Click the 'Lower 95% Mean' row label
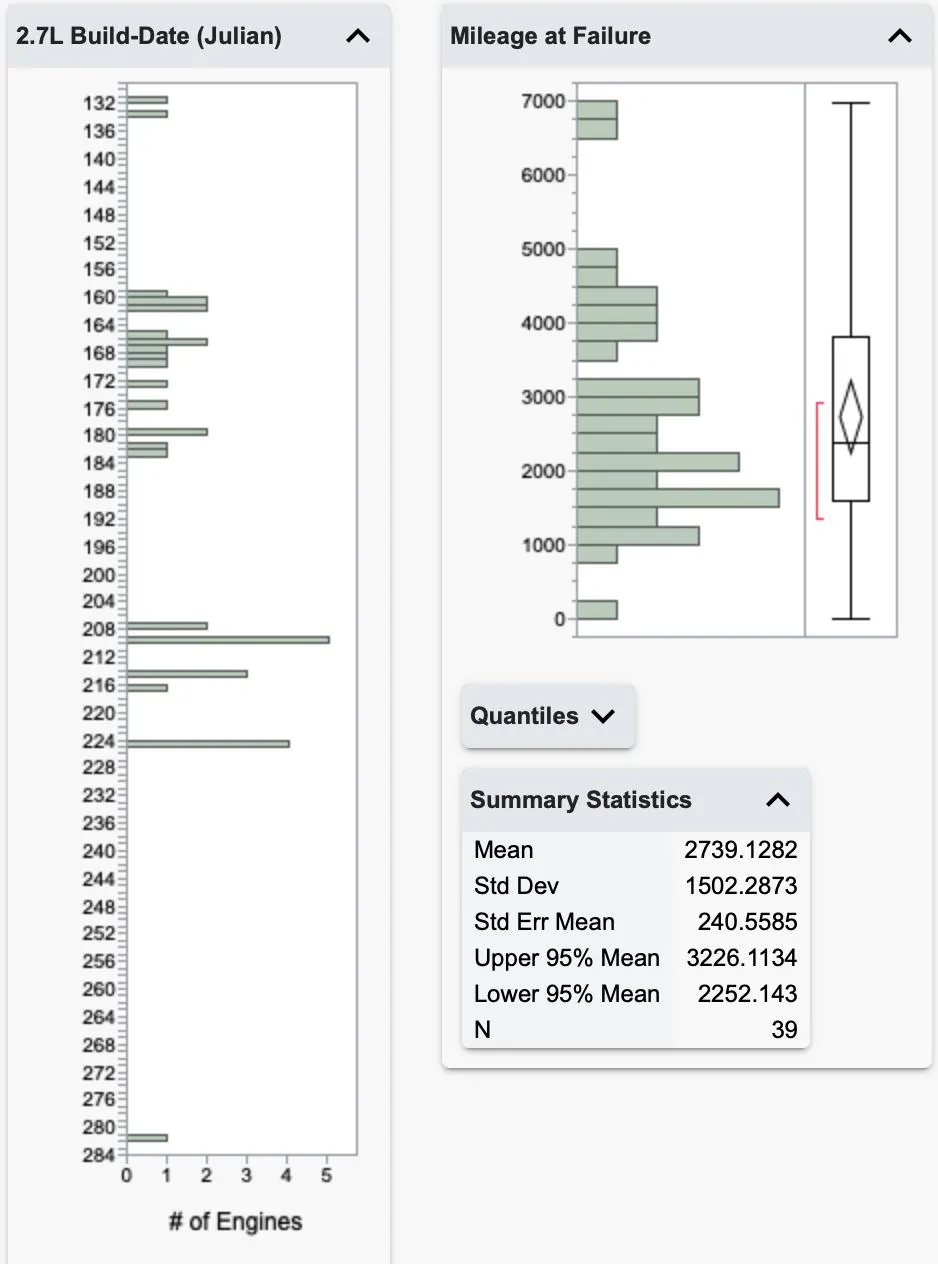Screen dimensions: 938x1264 click(567, 994)
